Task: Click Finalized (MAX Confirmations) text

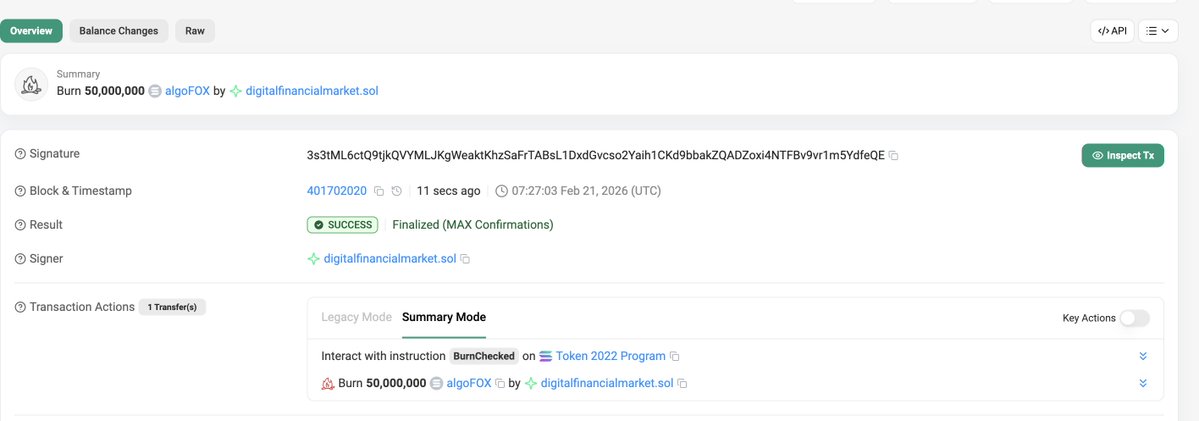Action: tap(473, 225)
